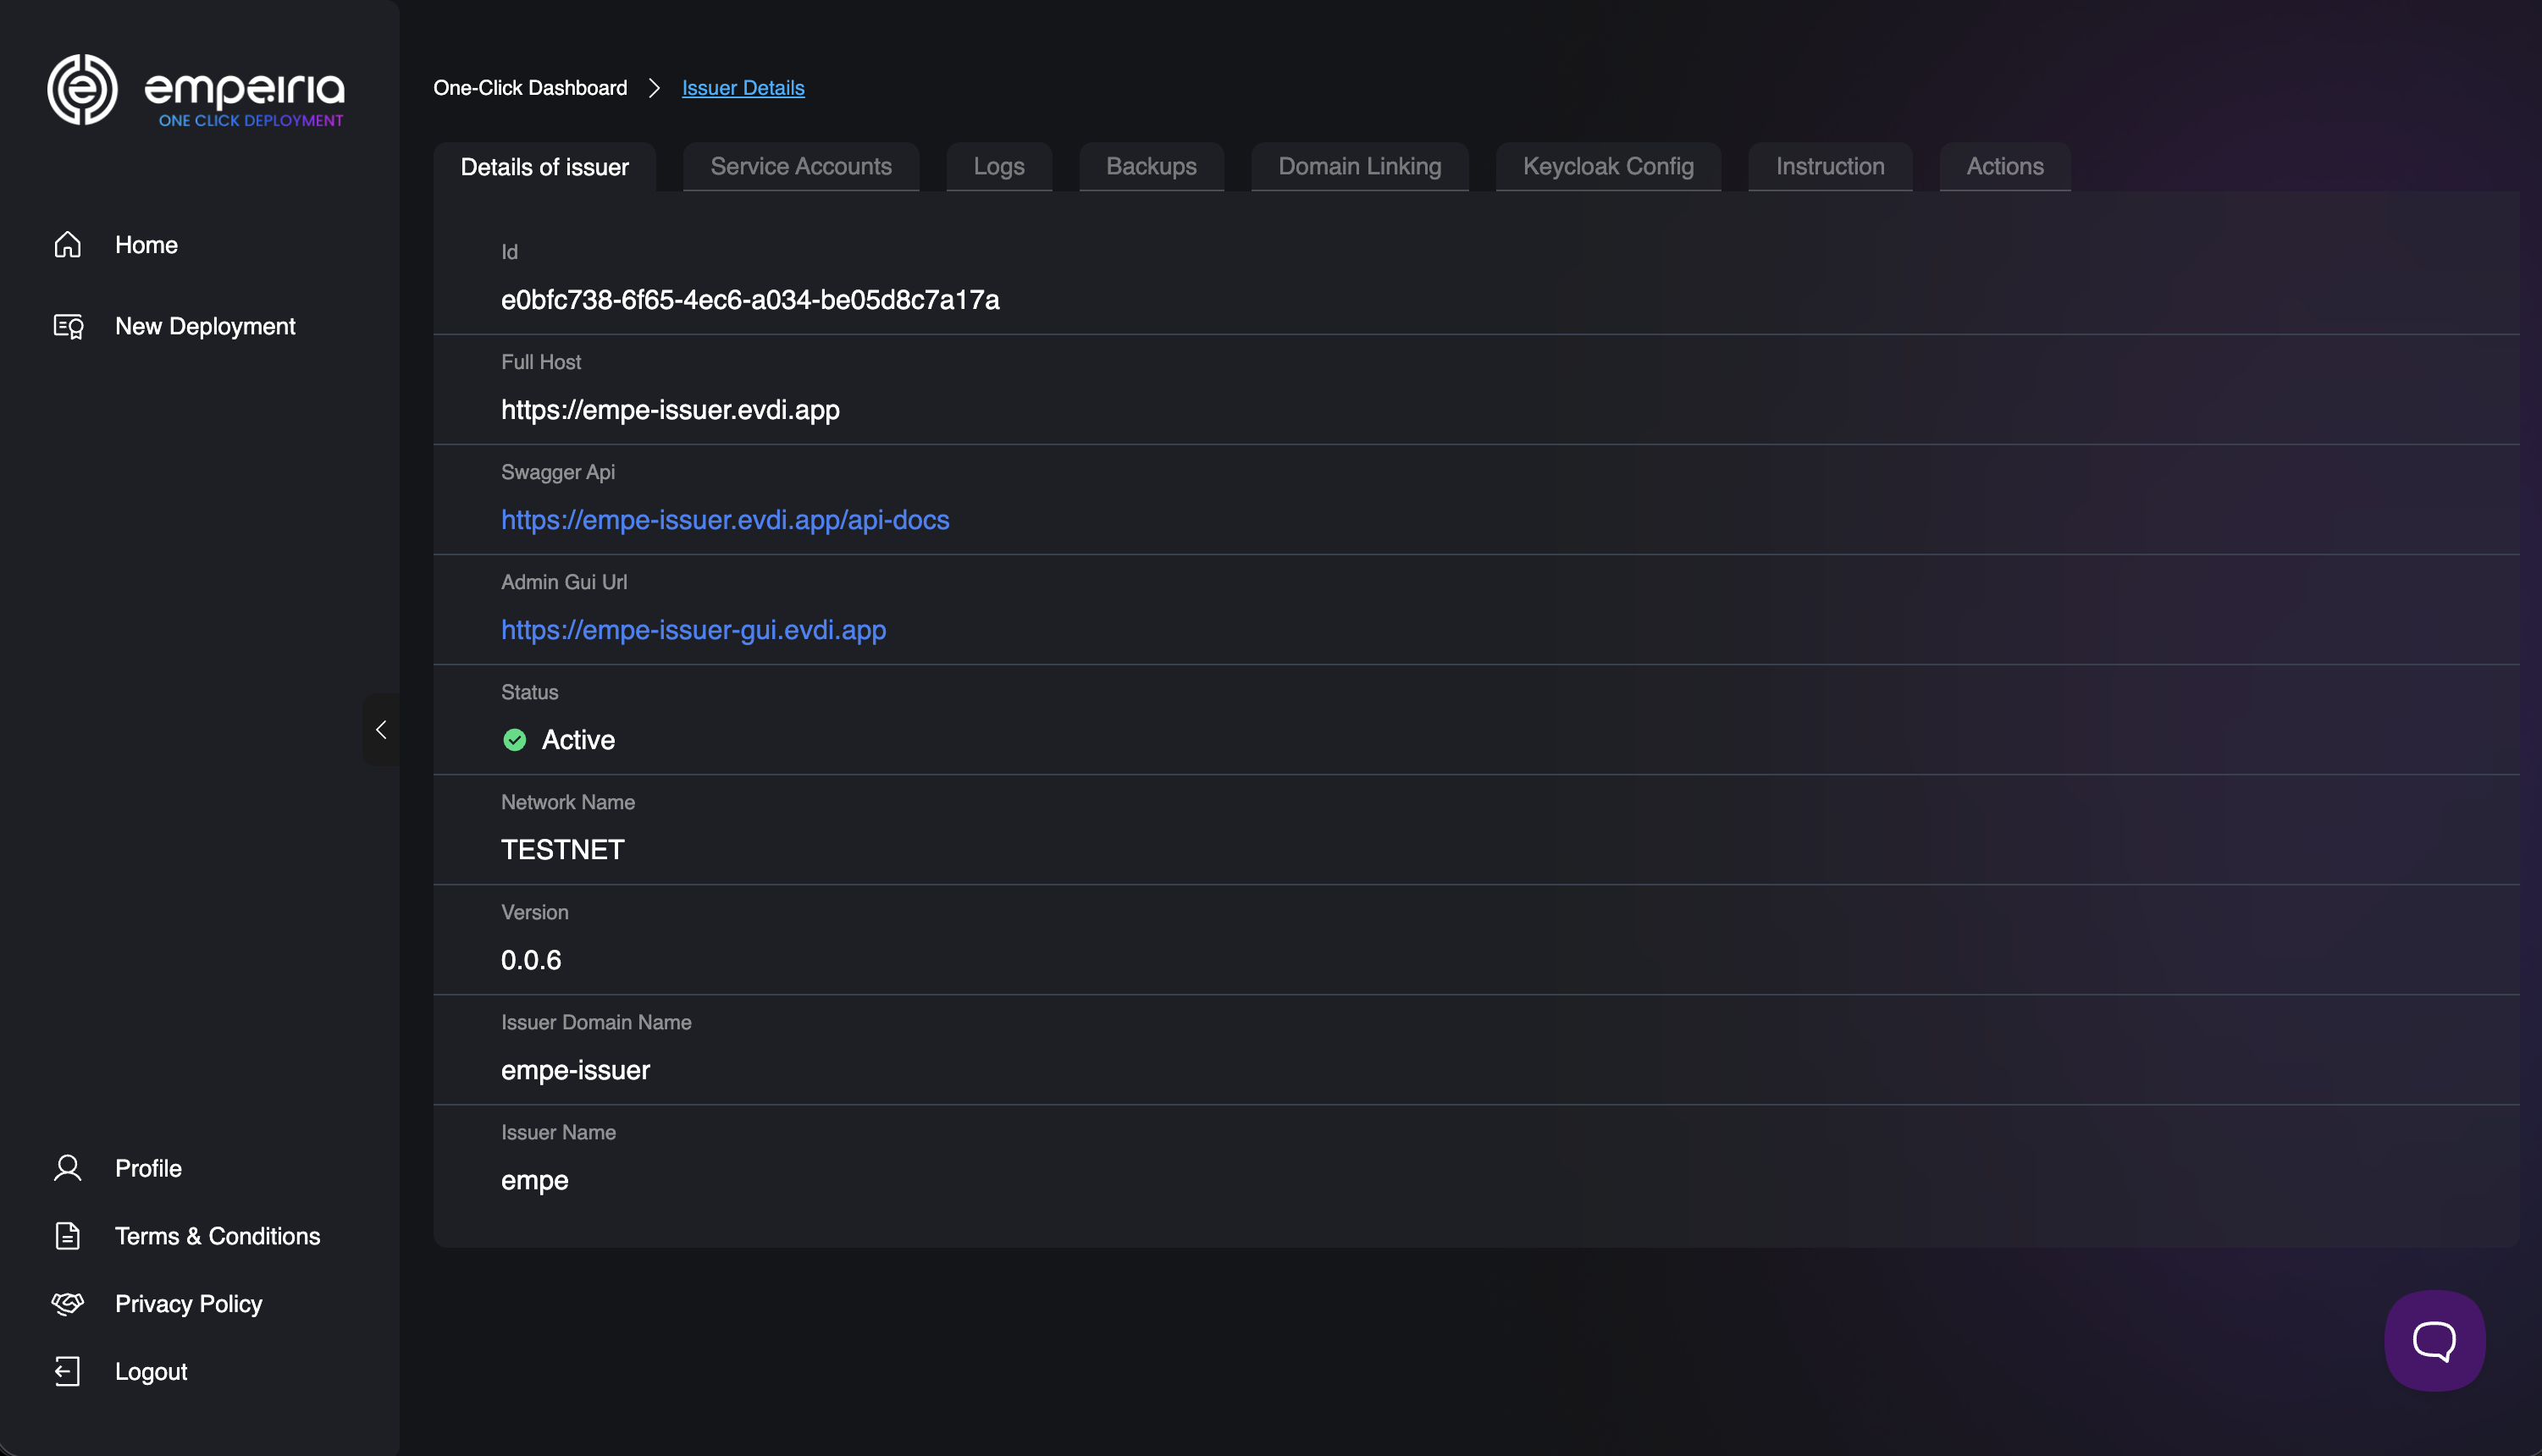
Task: Open the Actions tab
Action: (x=2005, y=166)
